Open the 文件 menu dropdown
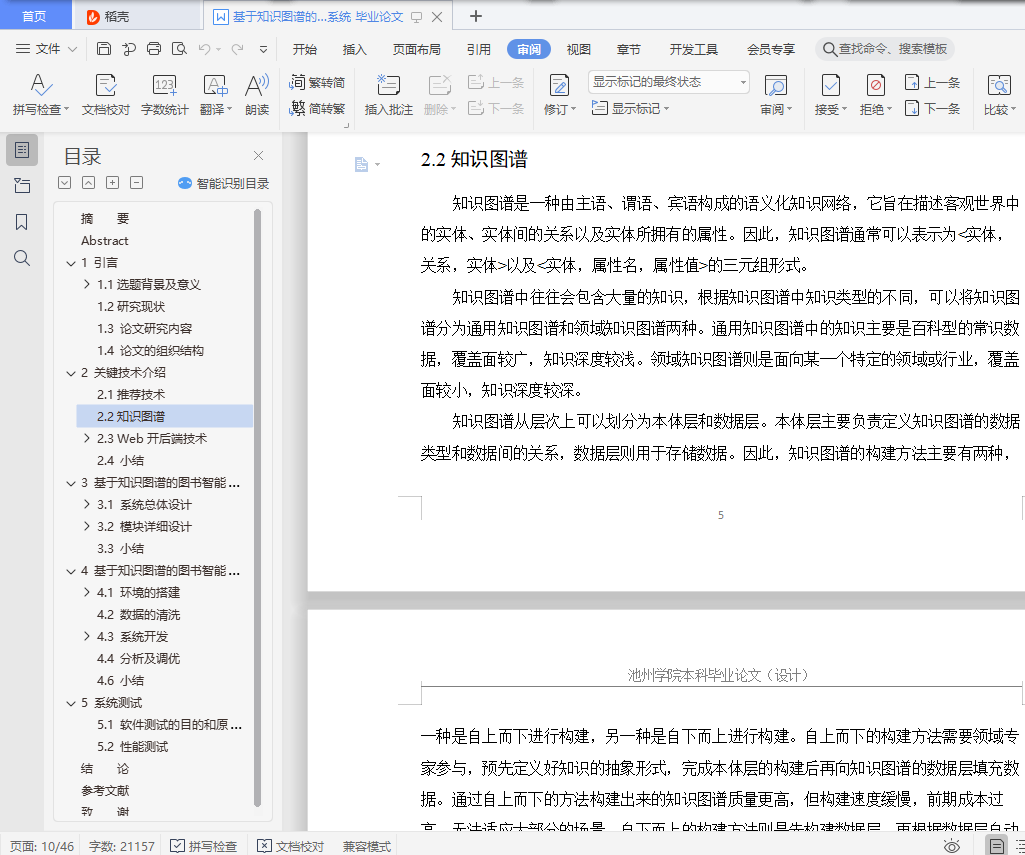The height and width of the screenshot is (855, 1025). click(46, 48)
